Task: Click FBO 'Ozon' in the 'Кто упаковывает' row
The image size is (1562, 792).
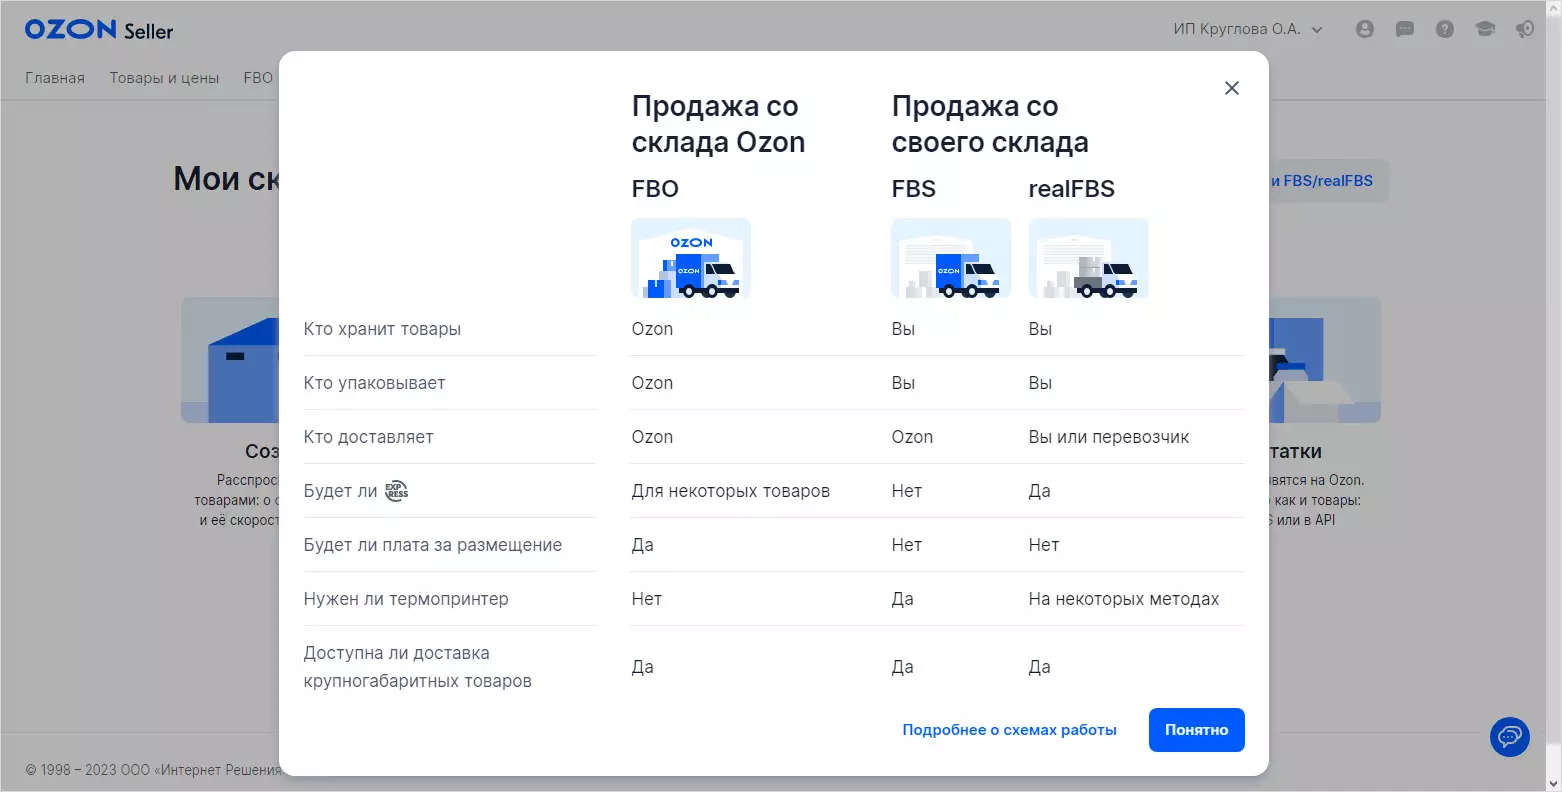Action: coord(652,383)
